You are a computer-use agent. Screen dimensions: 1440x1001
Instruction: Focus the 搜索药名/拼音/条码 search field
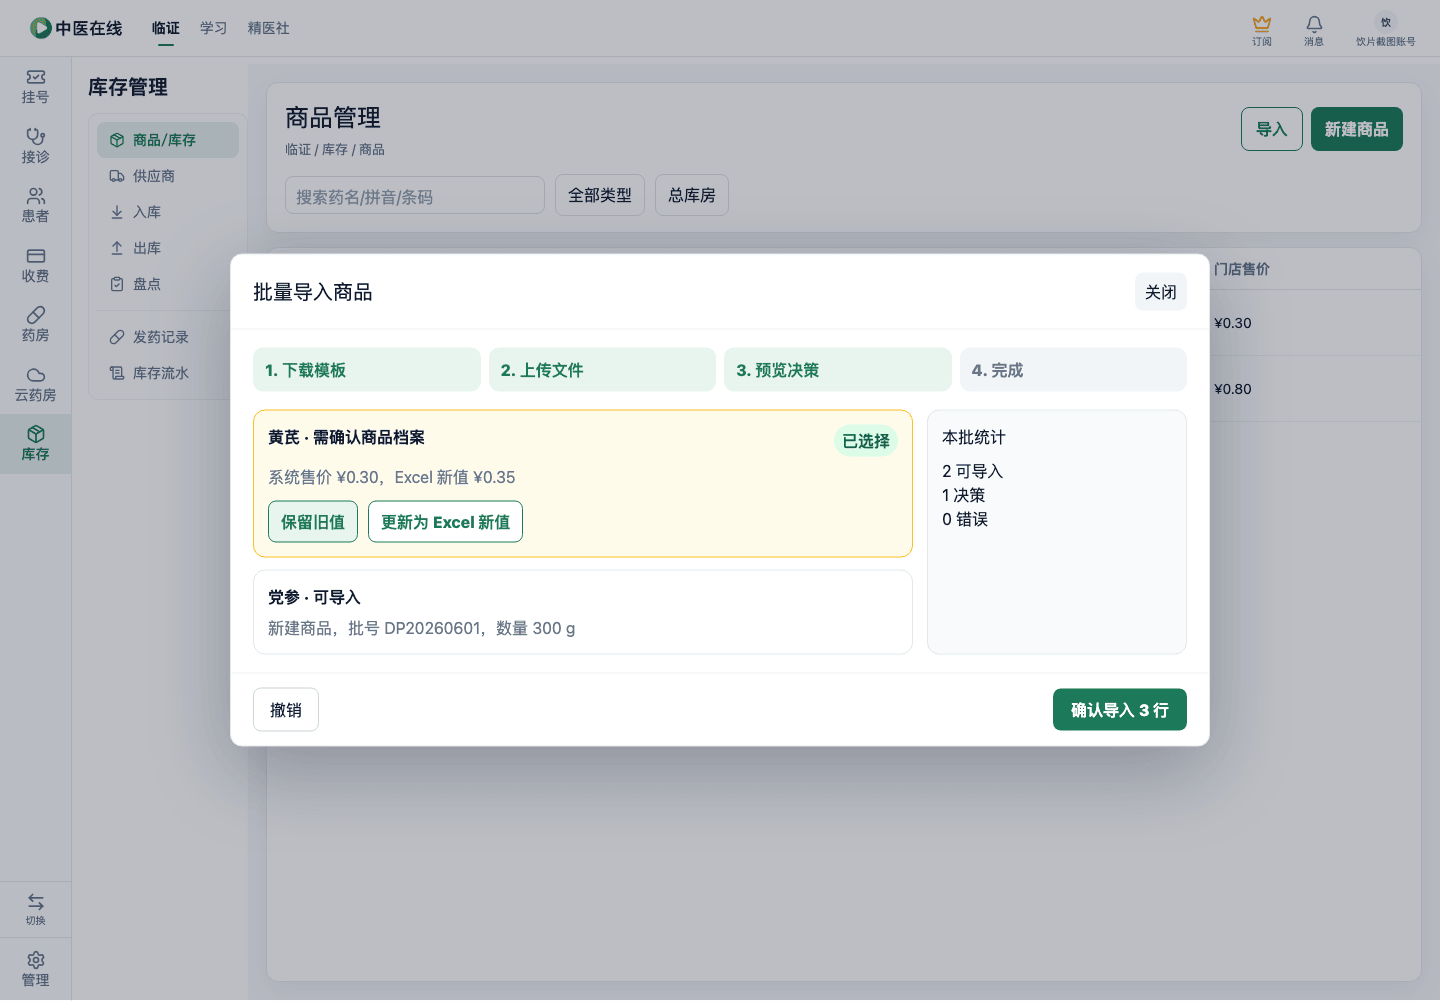click(x=415, y=196)
